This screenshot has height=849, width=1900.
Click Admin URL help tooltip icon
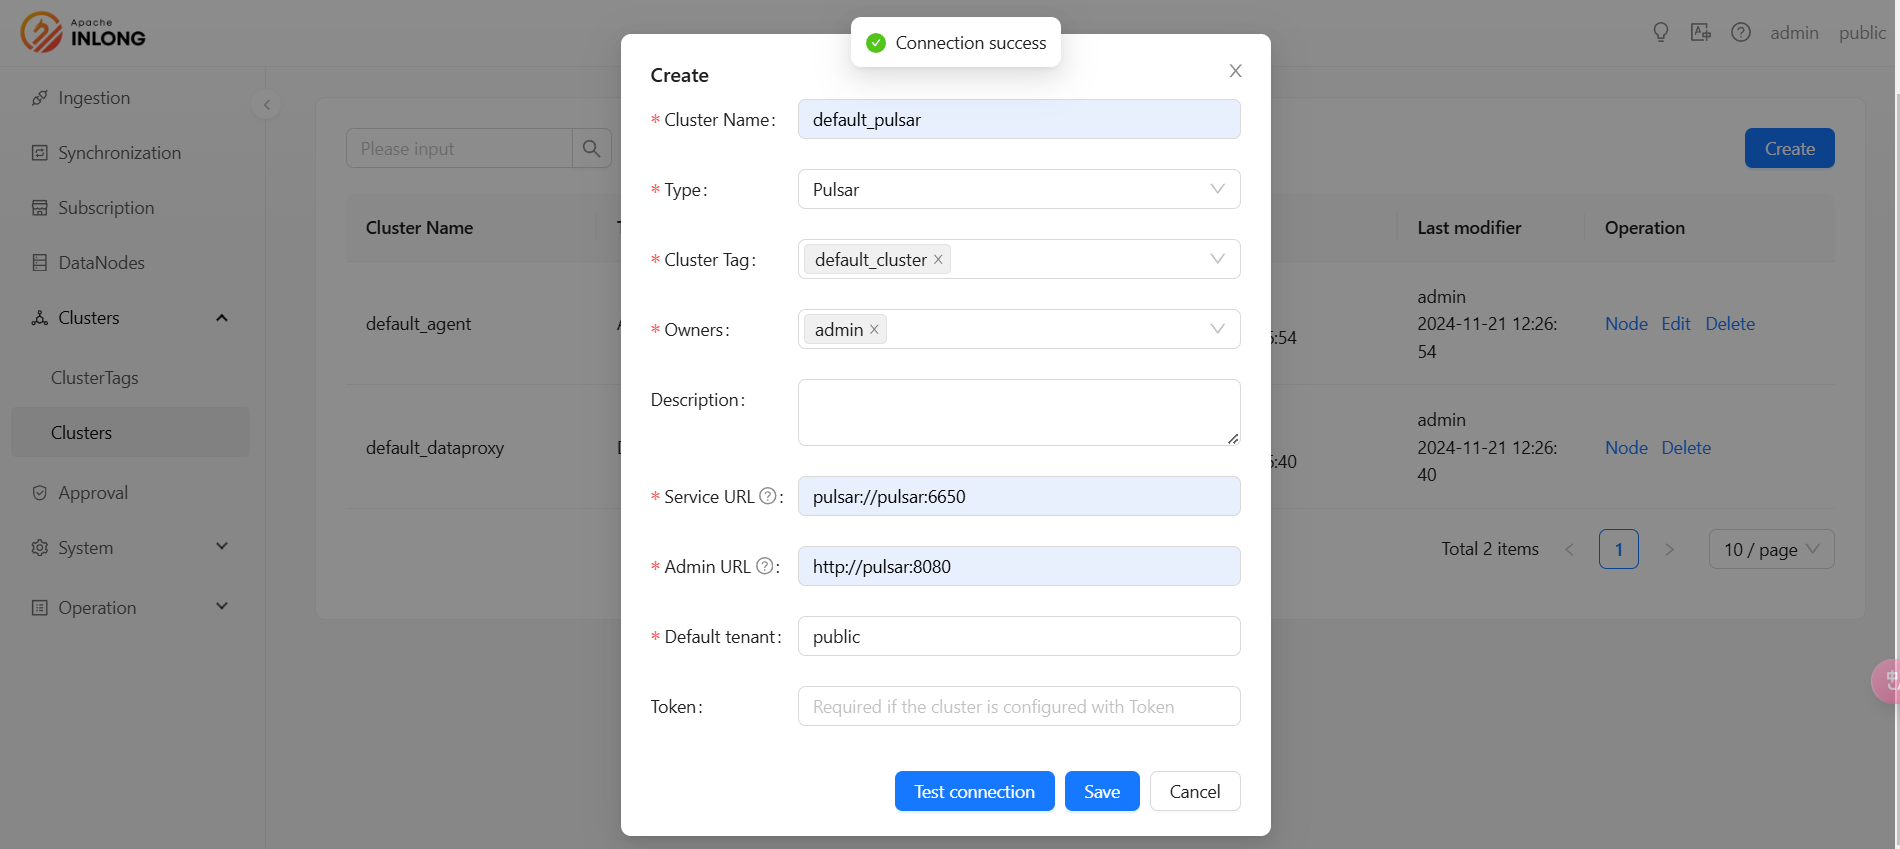764,566
